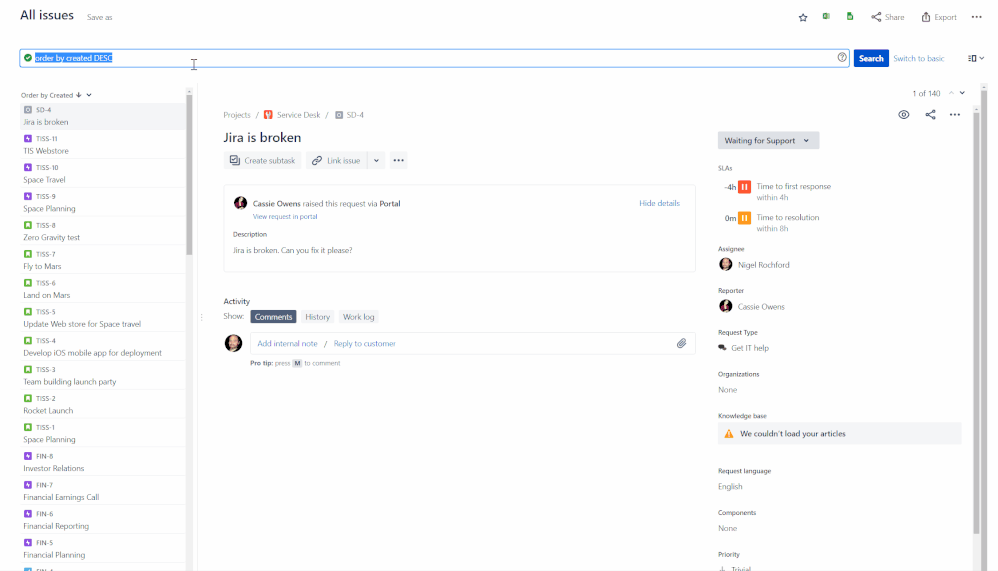Open more options beside Link issue

coord(398,160)
